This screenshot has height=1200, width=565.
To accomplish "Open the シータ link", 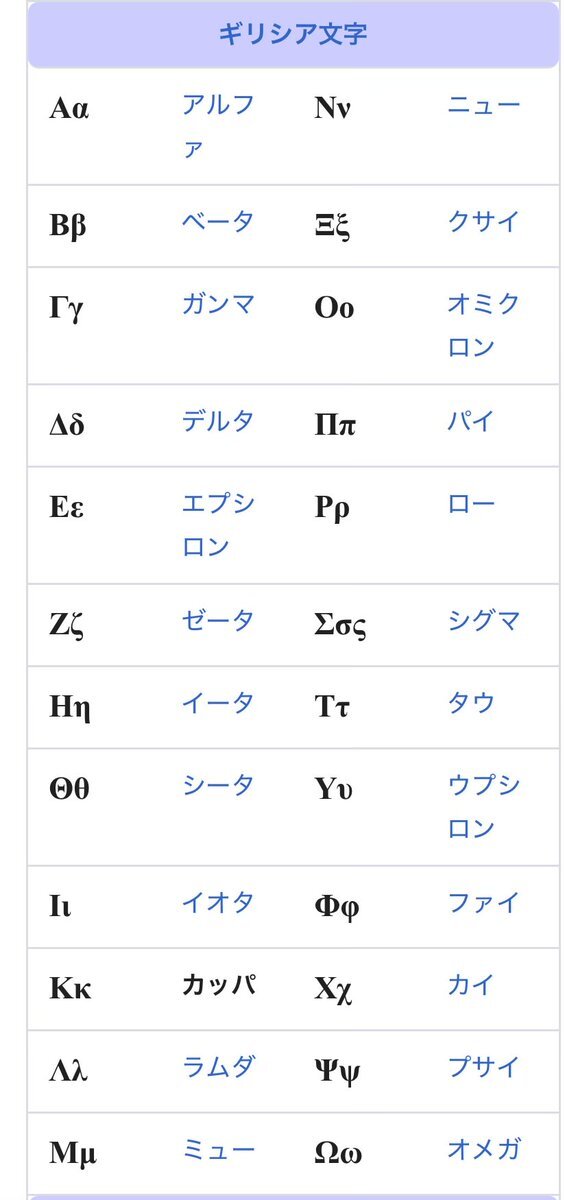I will tap(218, 785).
